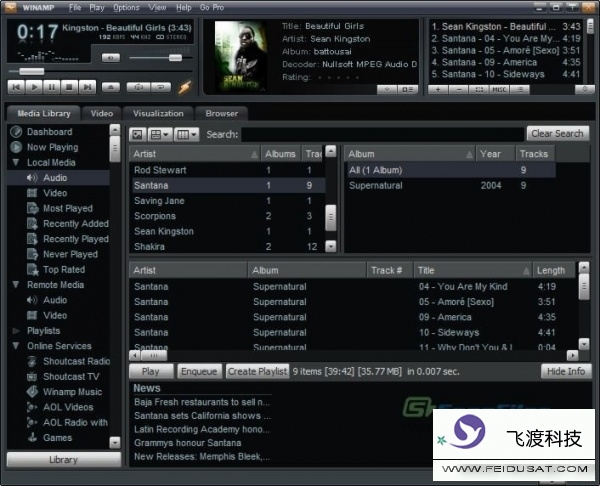Open AOL Videos service
The width and height of the screenshot is (600, 486).
[x=68, y=408]
